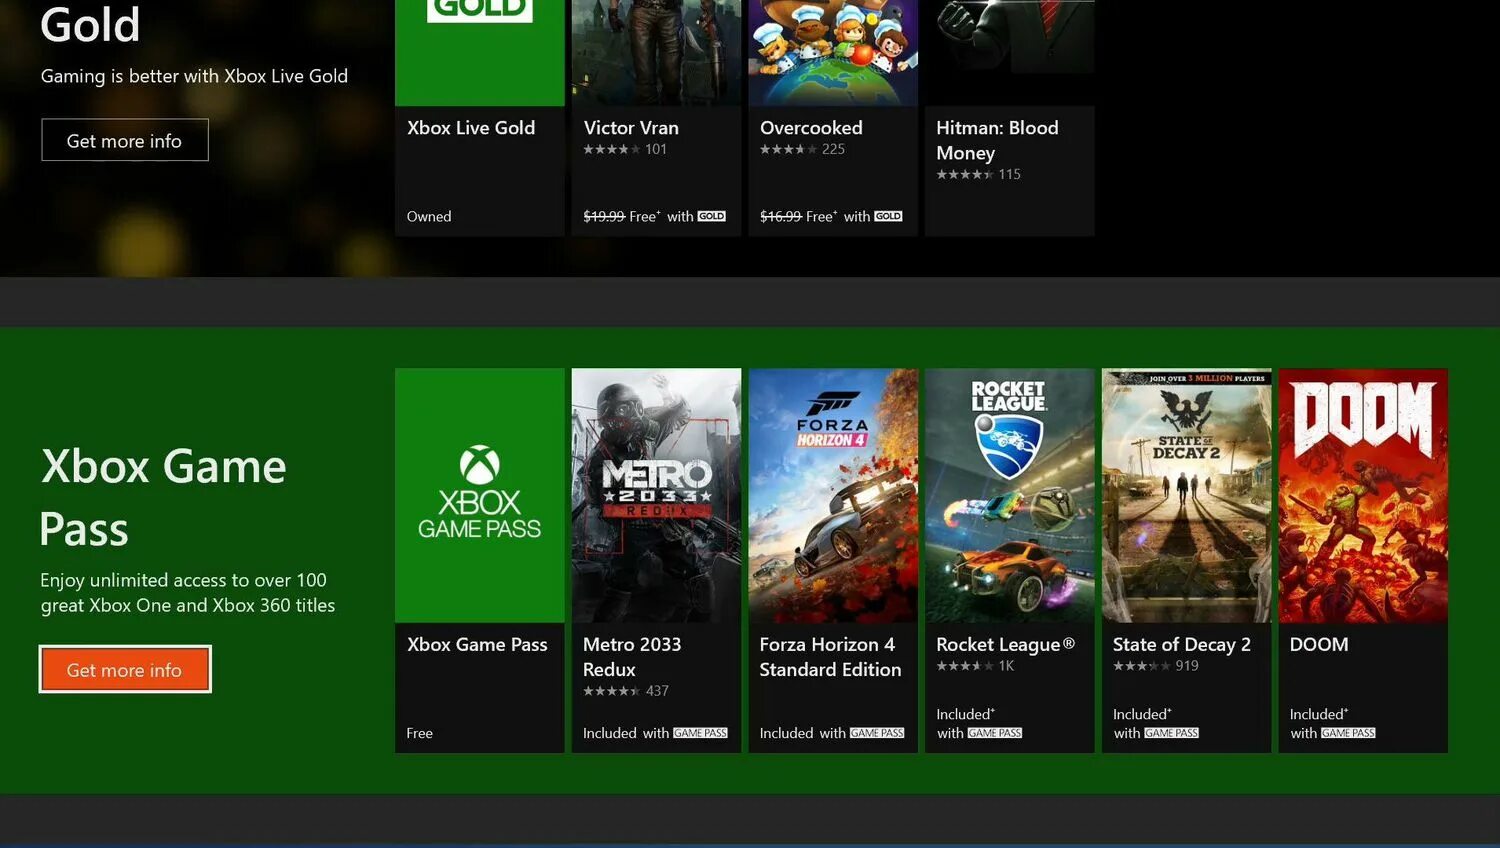Select the Hitman: Blood Money title
This screenshot has width=1500, height=848.
997,140
